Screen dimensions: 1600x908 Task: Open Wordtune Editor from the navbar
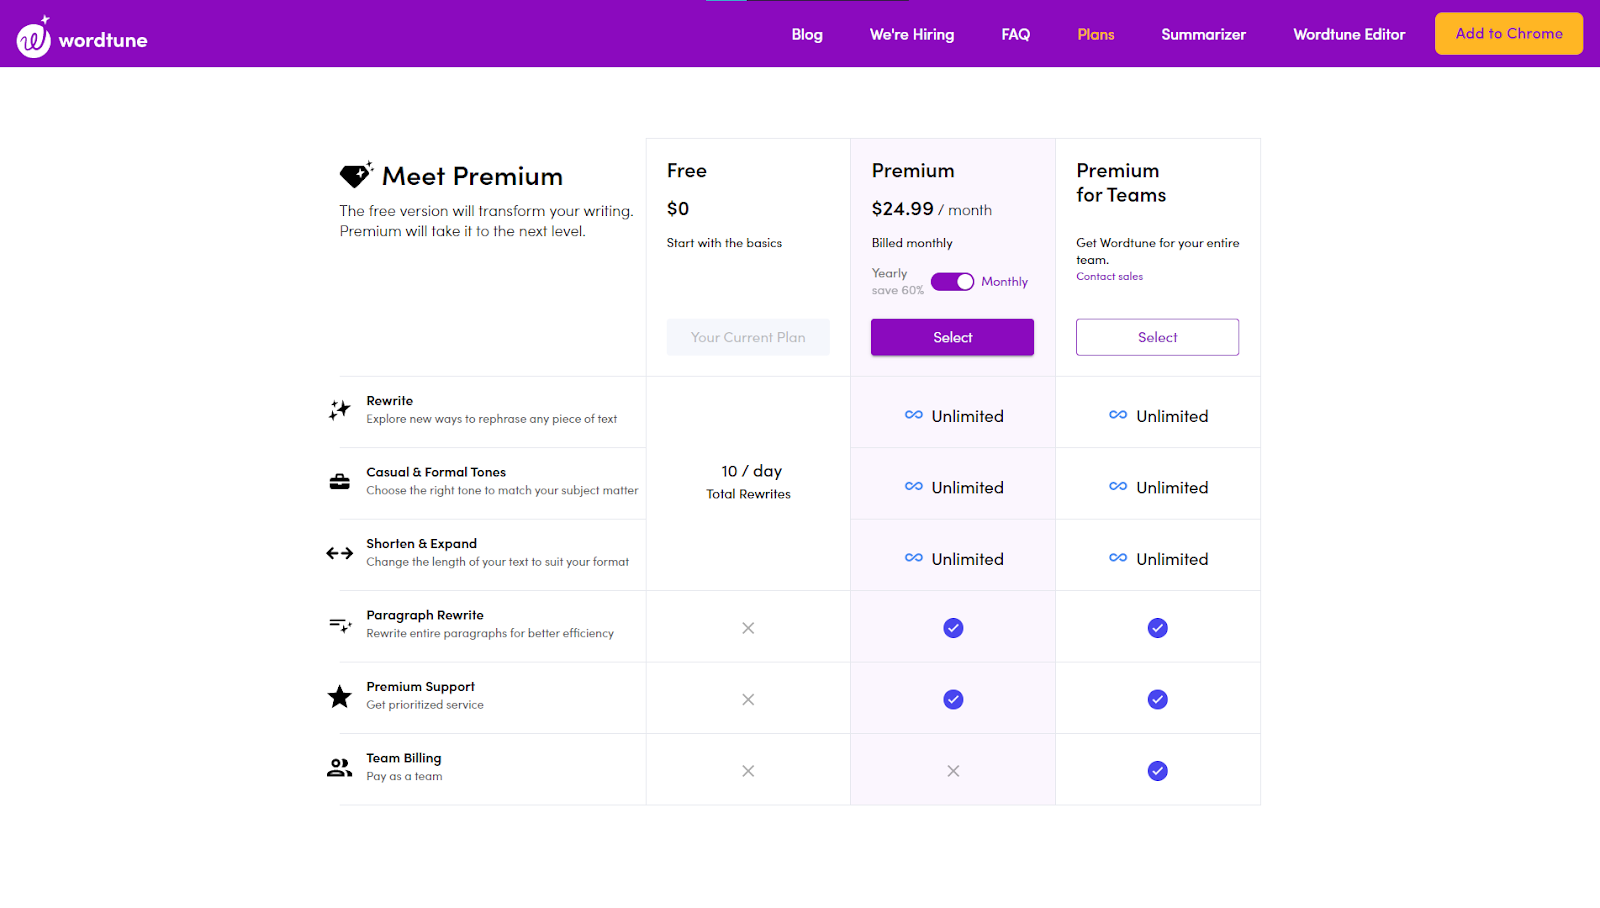coord(1349,34)
